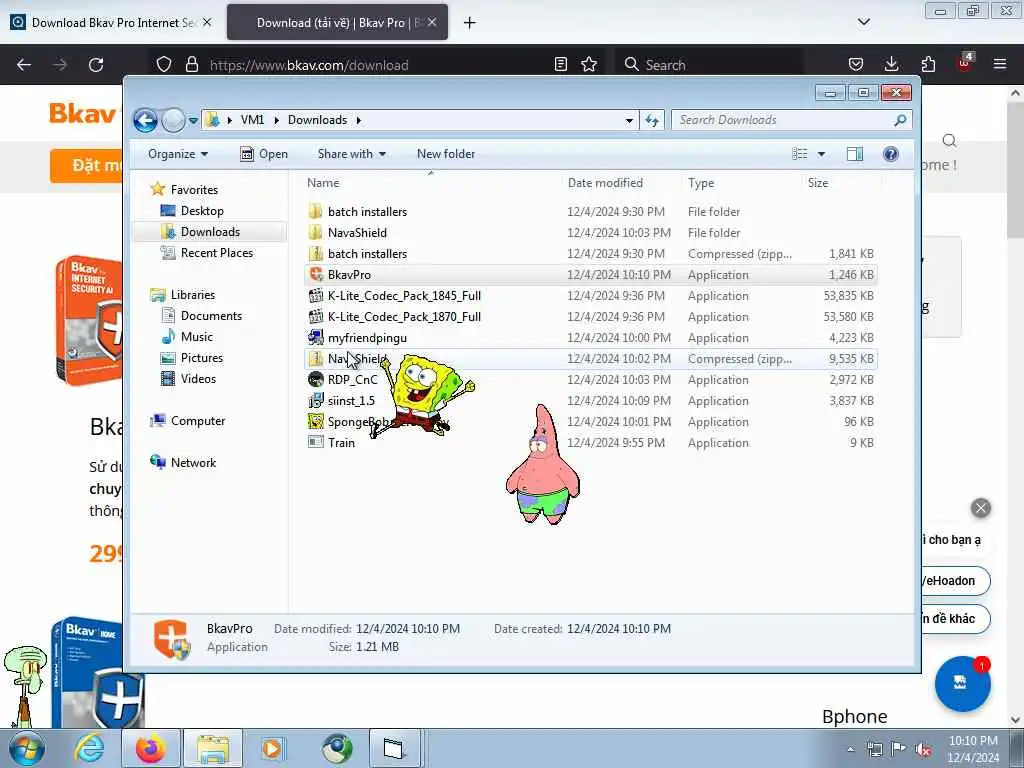
Task: List all Firefox tabs dropdown
Action: pyautogui.click(x=863, y=22)
